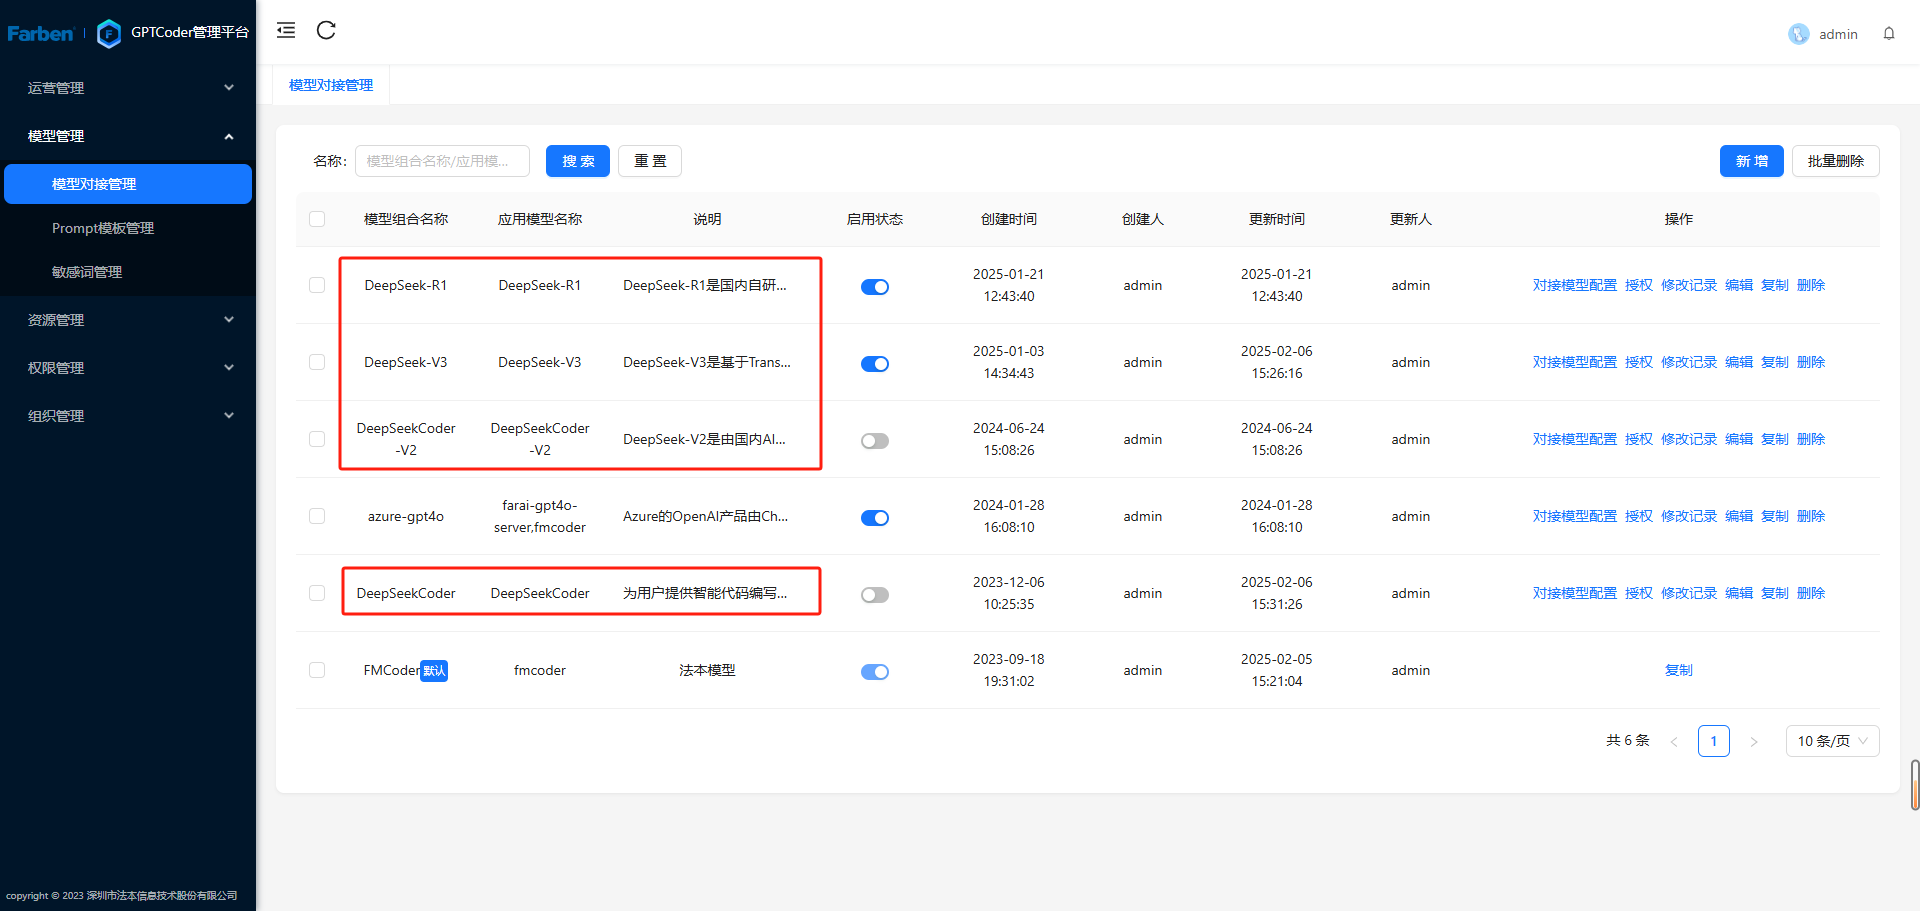Click the refresh icon in the top toolbar

coord(325,30)
